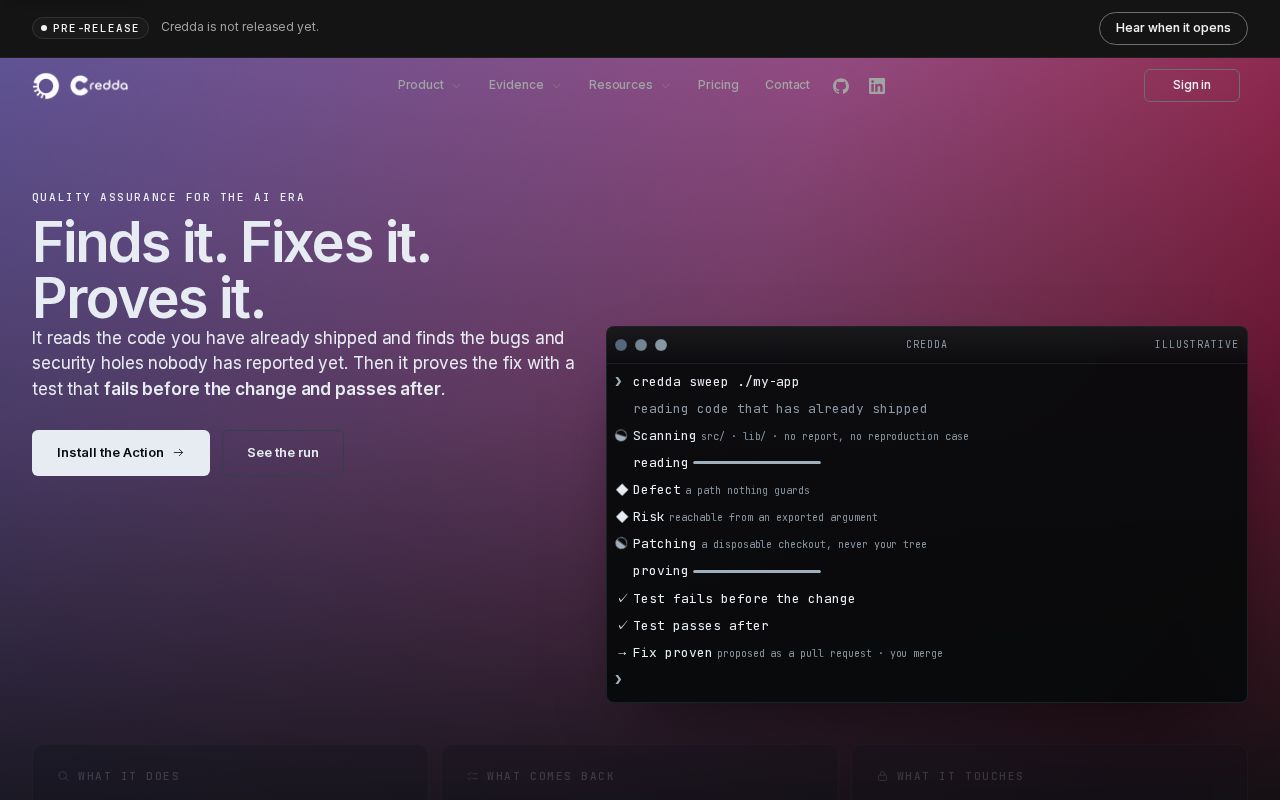Click the Credda logo in navbar
Viewport: 1280px width, 800px height.
coord(80,86)
